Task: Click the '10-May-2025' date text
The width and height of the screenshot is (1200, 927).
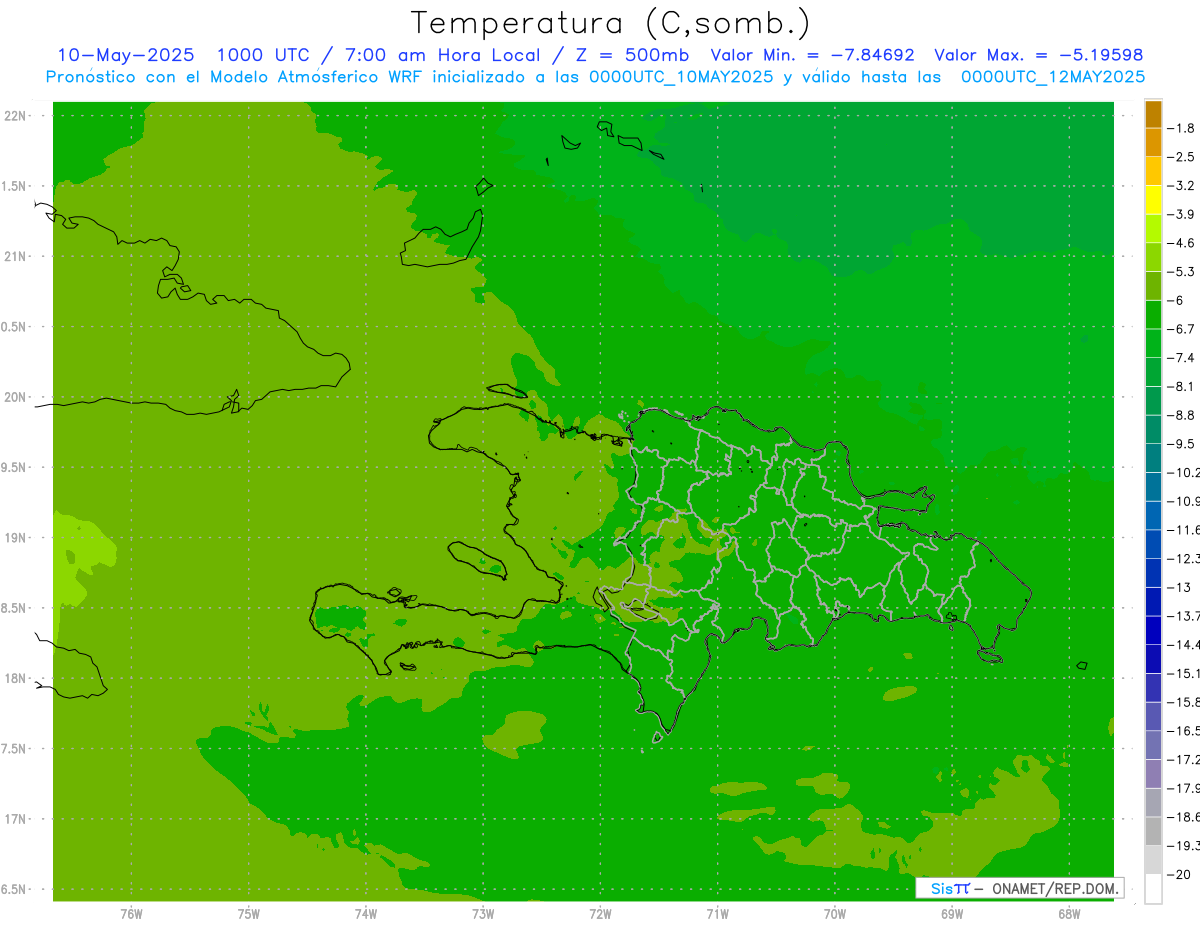Action: [x=125, y=55]
